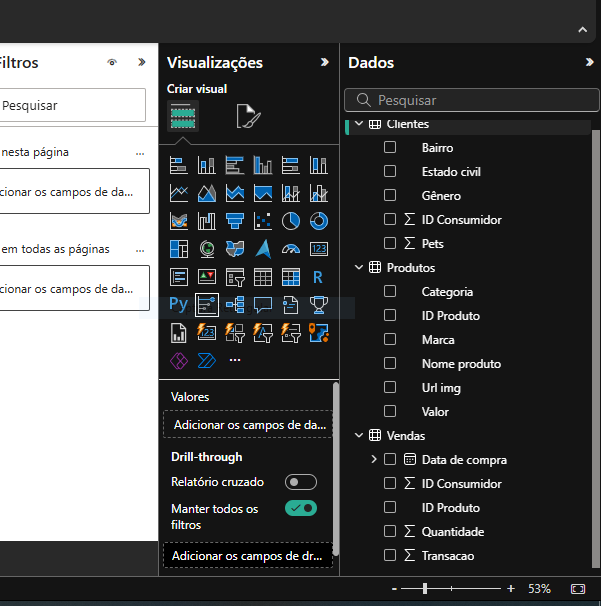Viewport: 601px width, 606px height.
Task: Choose the funnel chart visual
Action: coord(235,221)
